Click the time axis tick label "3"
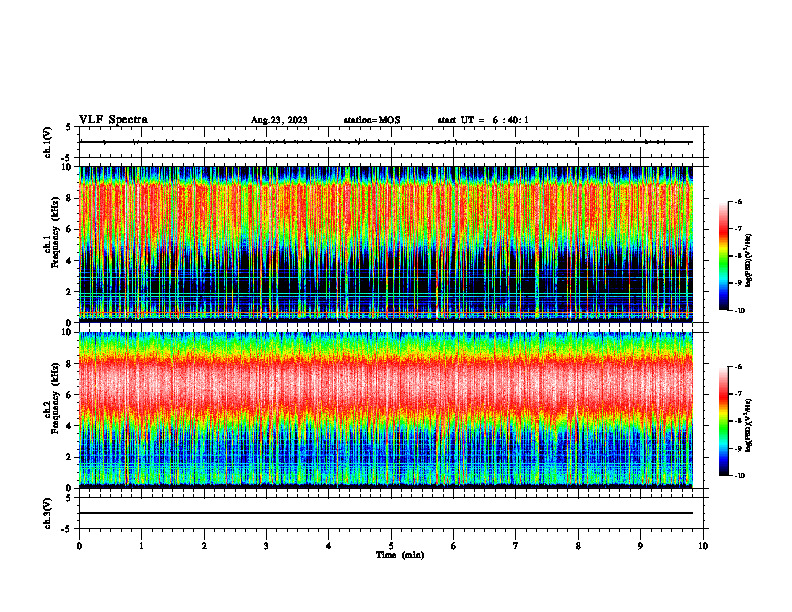 tap(266, 546)
